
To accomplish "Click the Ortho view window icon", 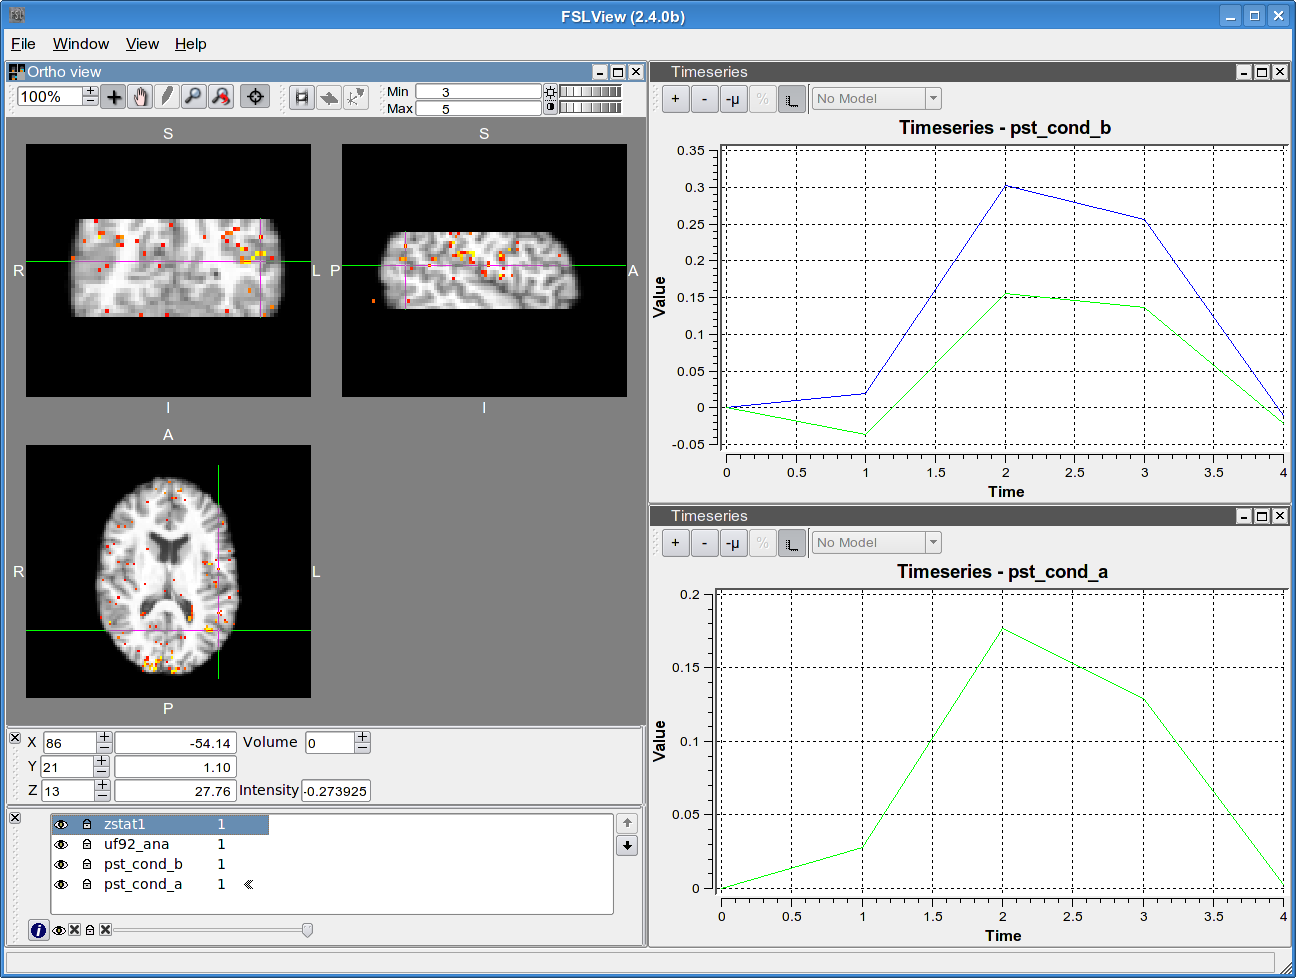I will pyautogui.click(x=16, y=72).
